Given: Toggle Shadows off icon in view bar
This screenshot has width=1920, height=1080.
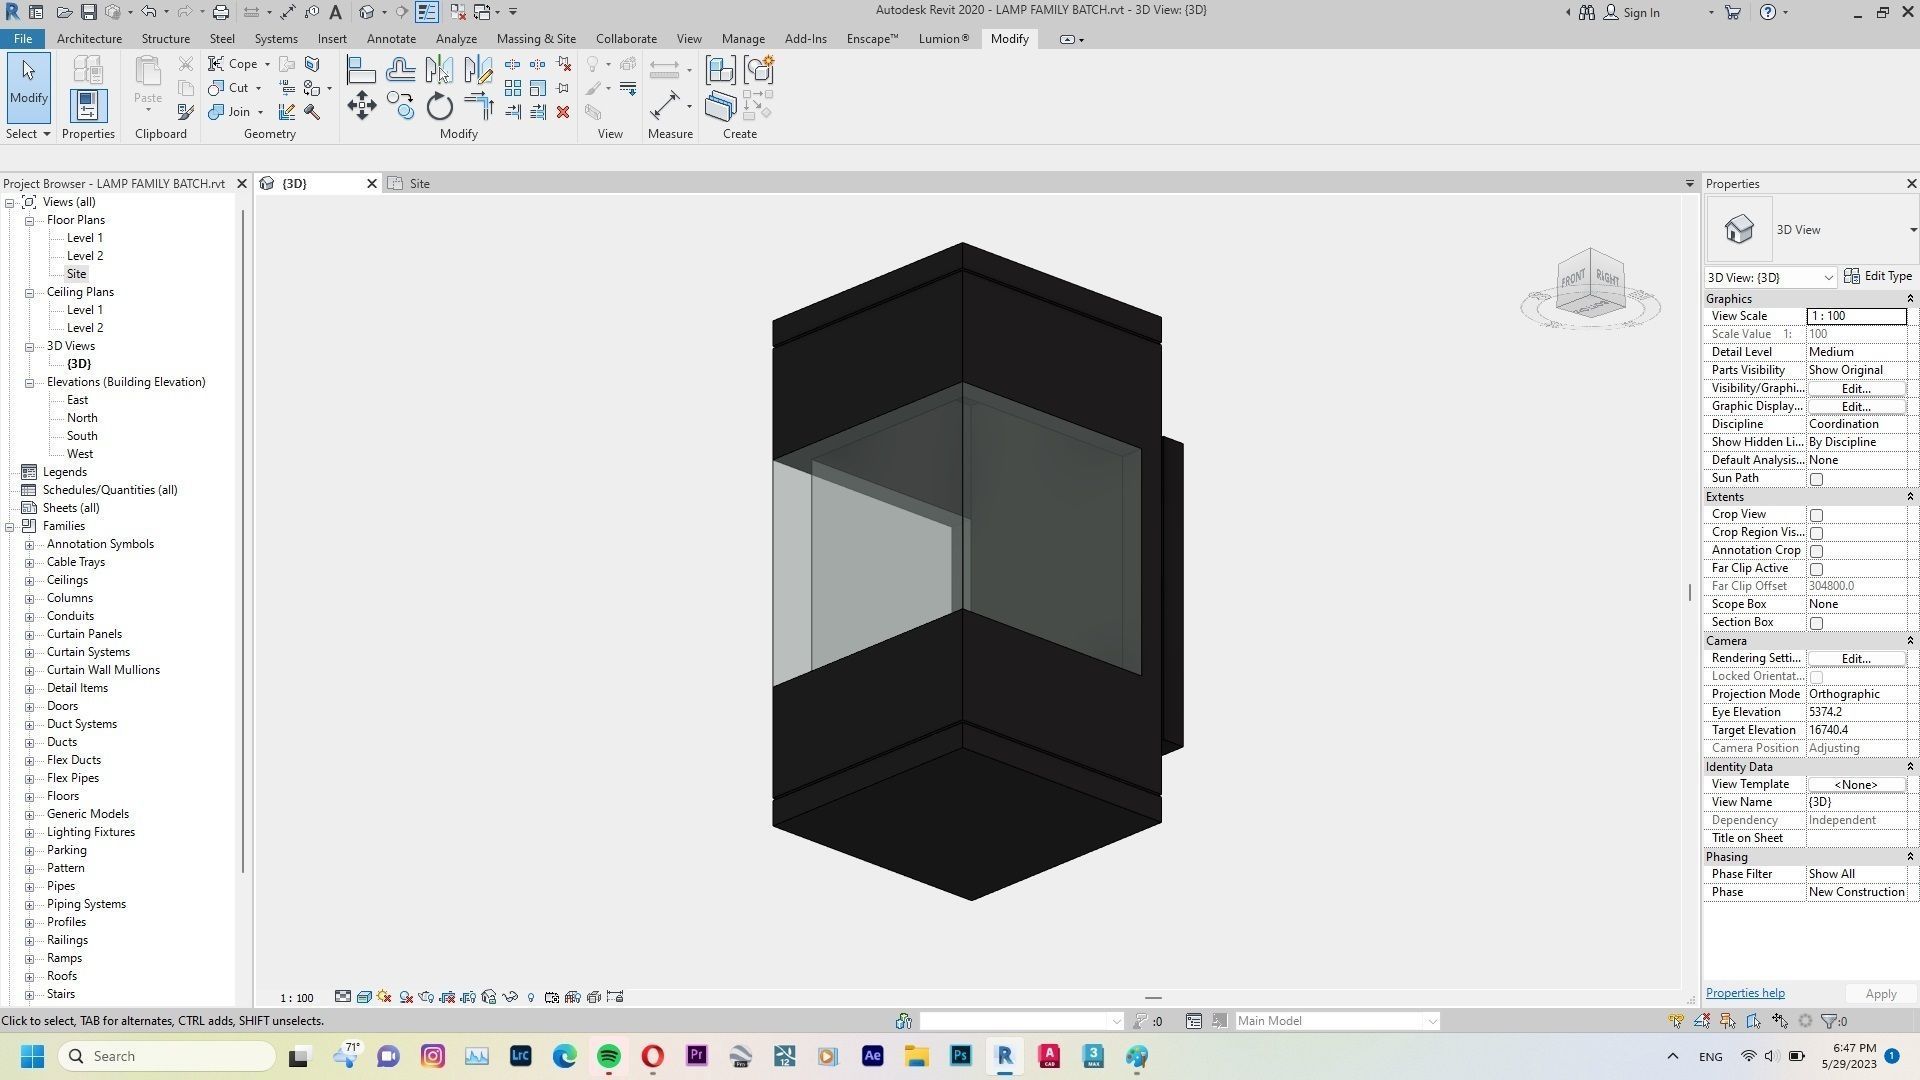Looking at the screenshot, I should [406, 997].
